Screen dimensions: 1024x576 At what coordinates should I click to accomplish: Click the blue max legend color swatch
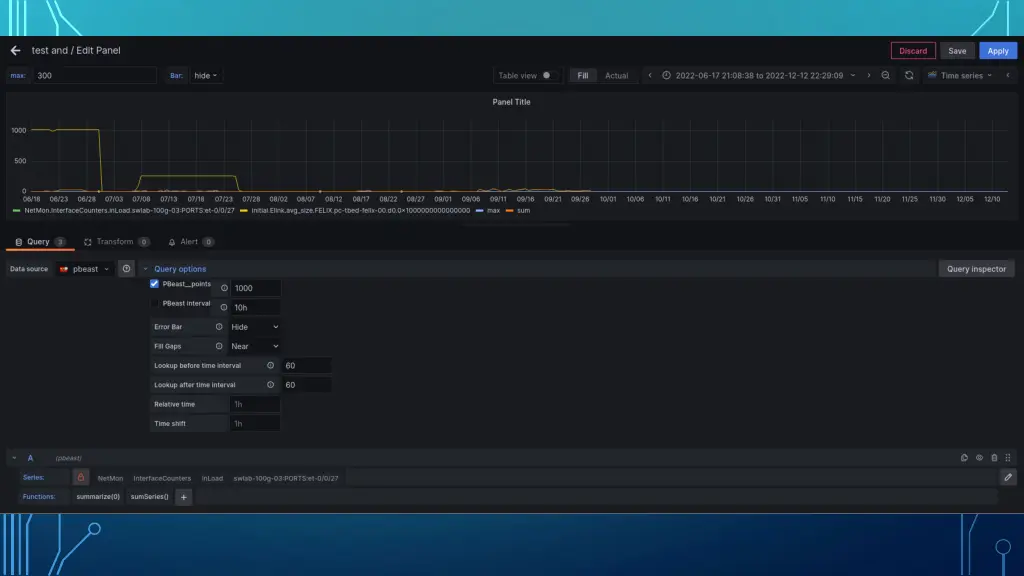[x=479, y=211]
